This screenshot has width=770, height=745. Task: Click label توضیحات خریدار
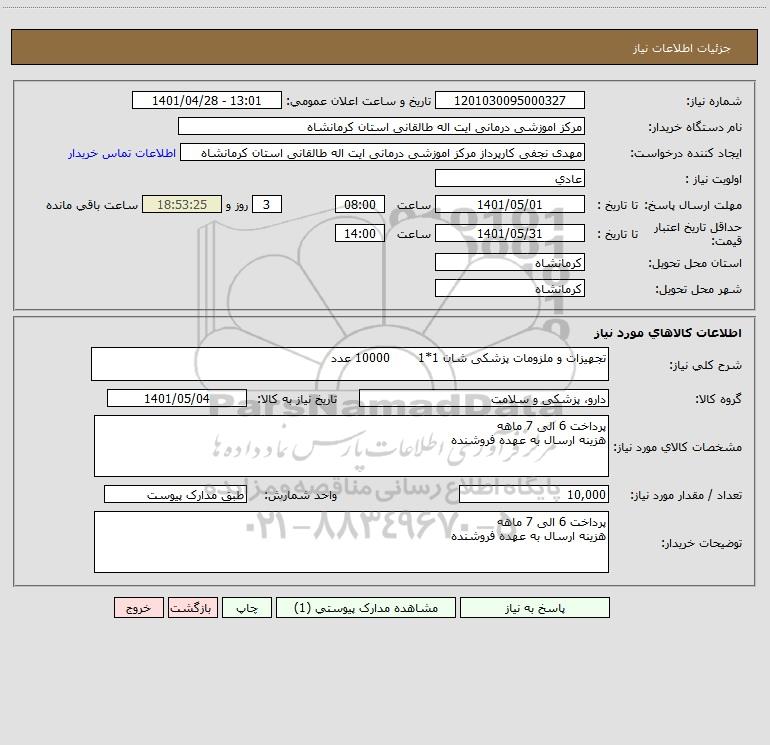[702, 544]
